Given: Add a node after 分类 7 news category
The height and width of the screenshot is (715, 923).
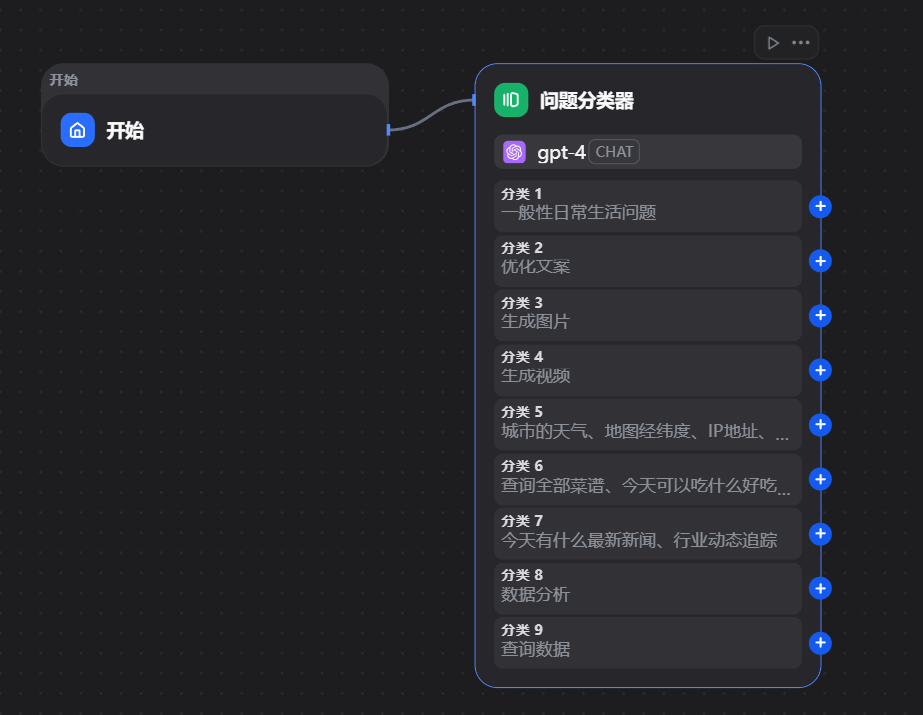Looking at the screenshot, I should pos(820,534).
